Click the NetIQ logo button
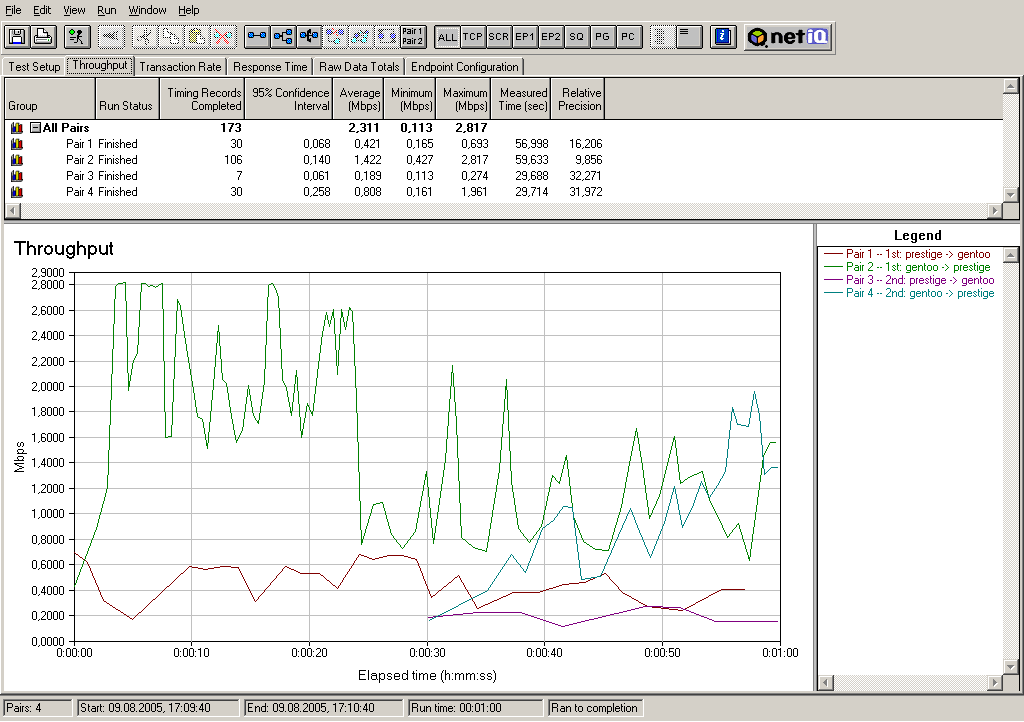1024x722 pixels. point(787,37)
